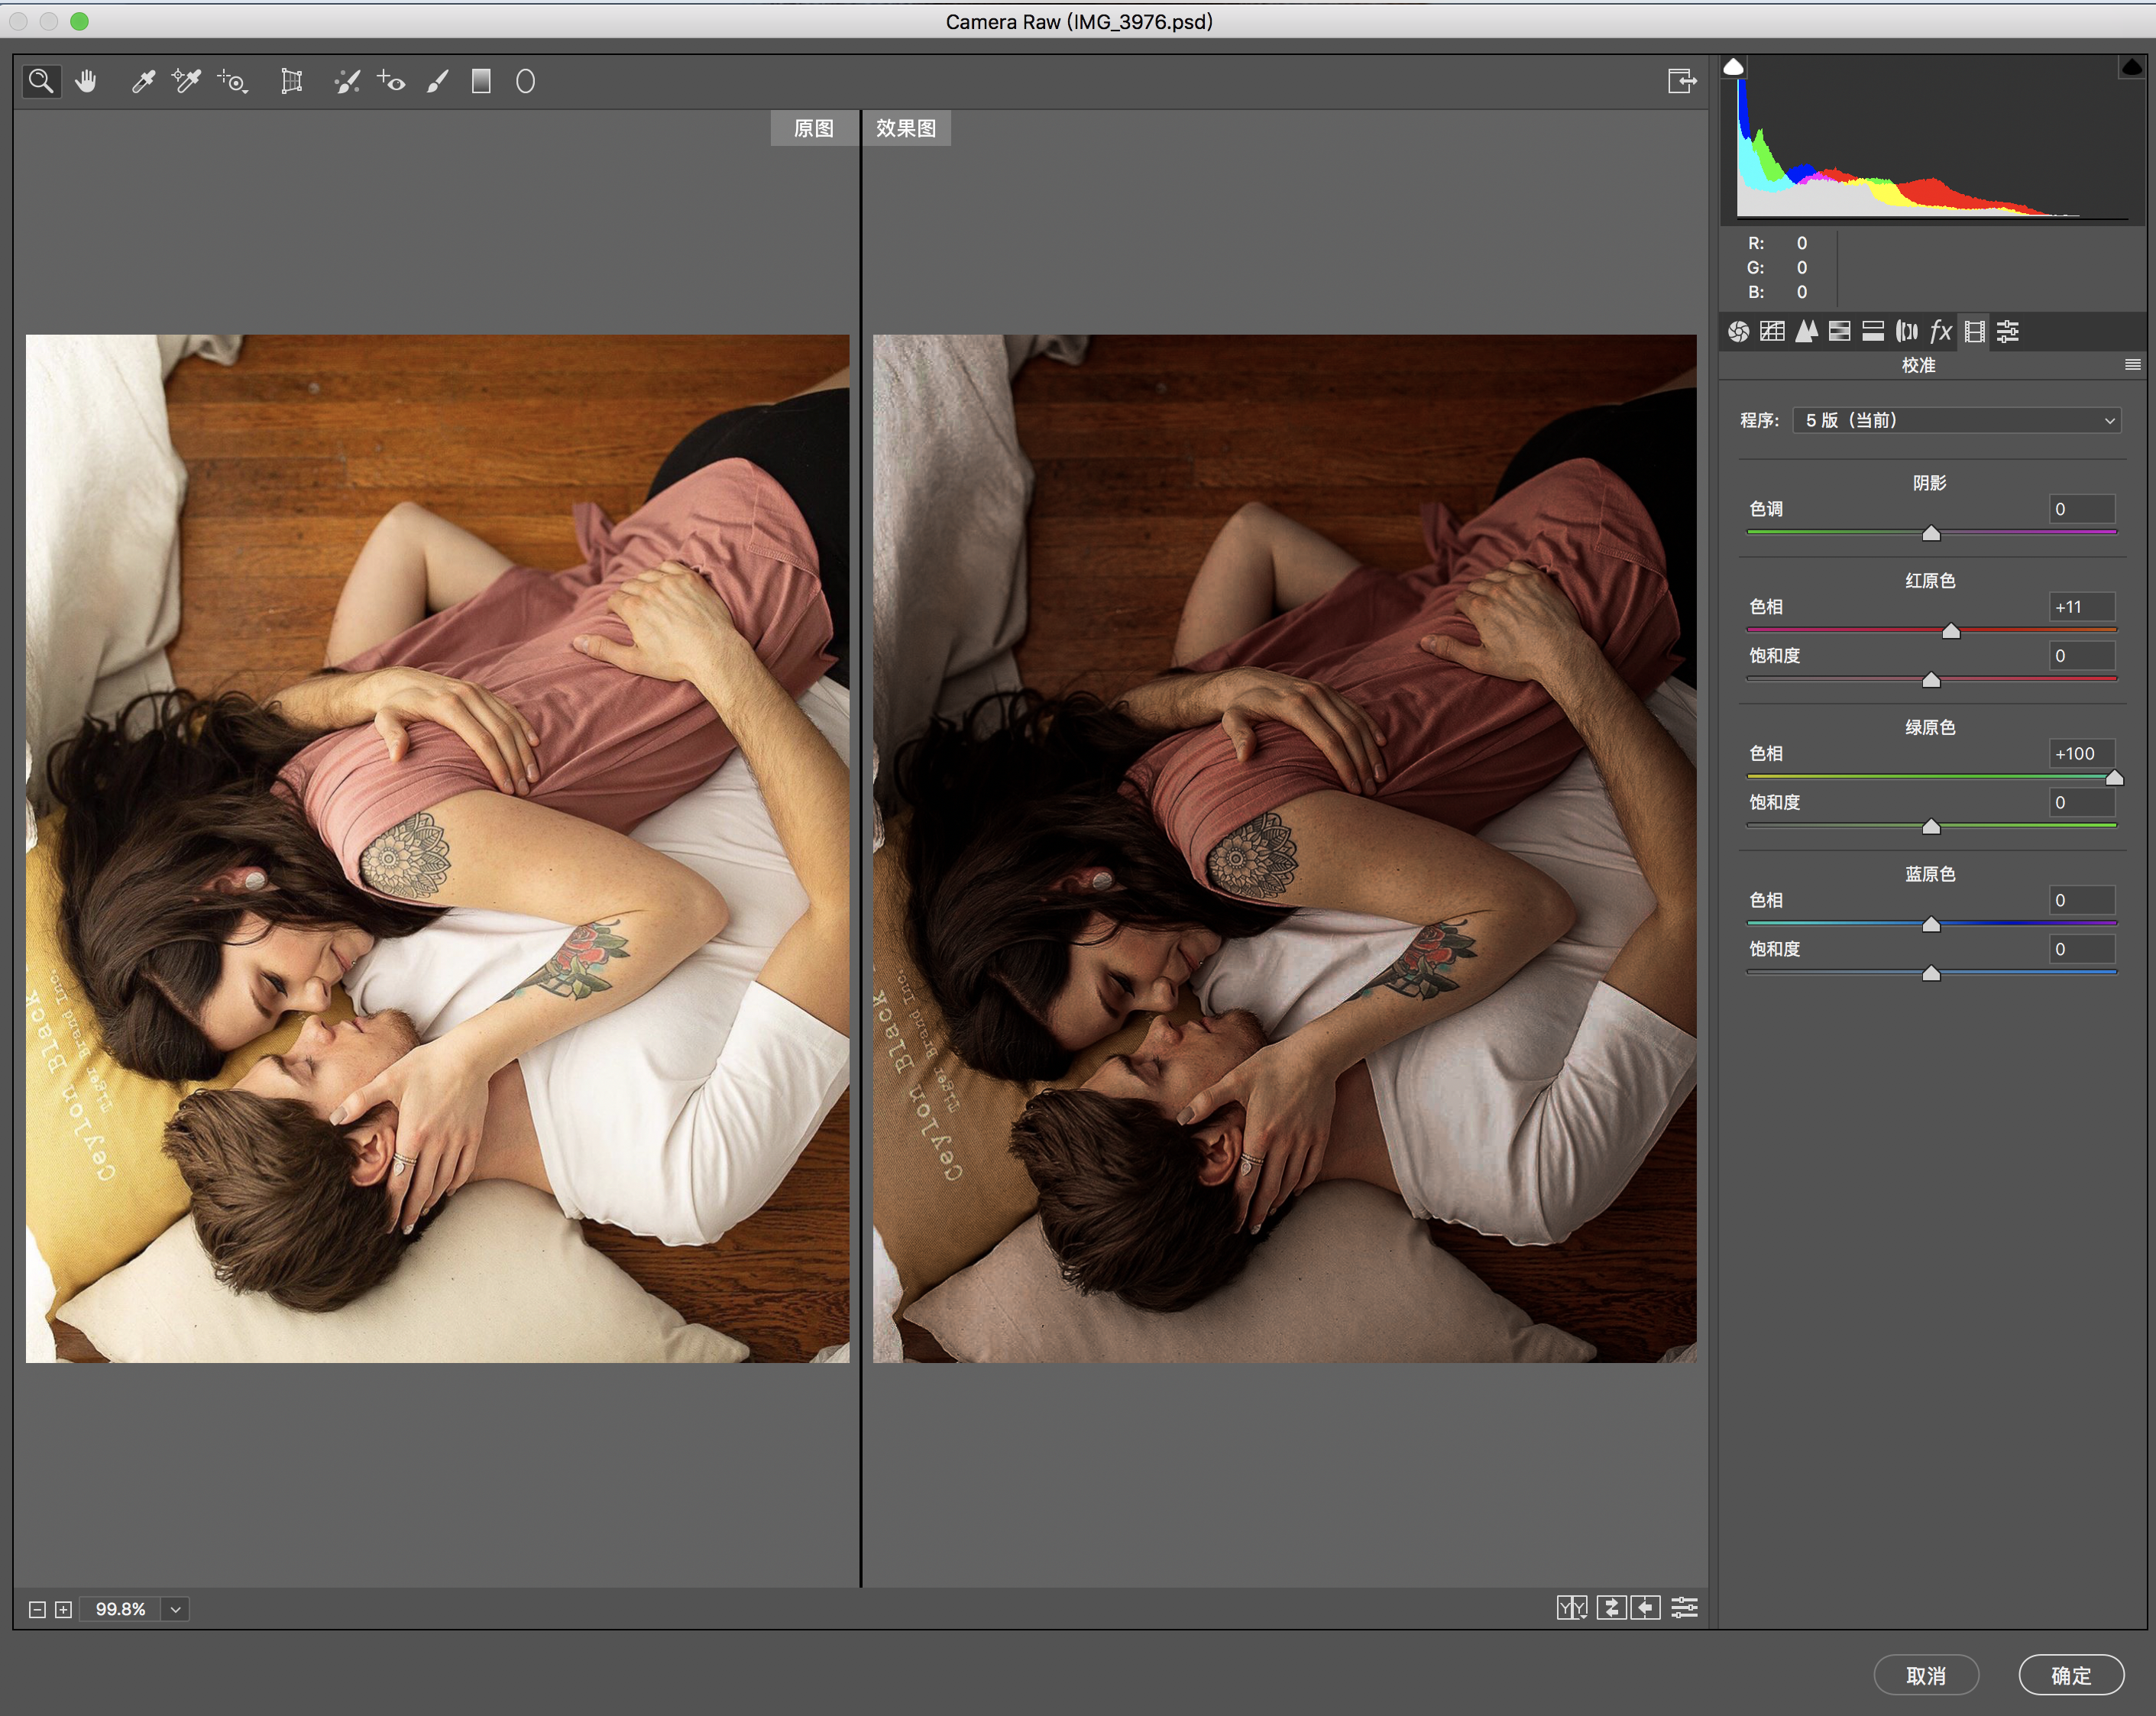2156x1716 pixels.
Task: Click the 取消 cancel button
Action: (x=1925, y=1675)
